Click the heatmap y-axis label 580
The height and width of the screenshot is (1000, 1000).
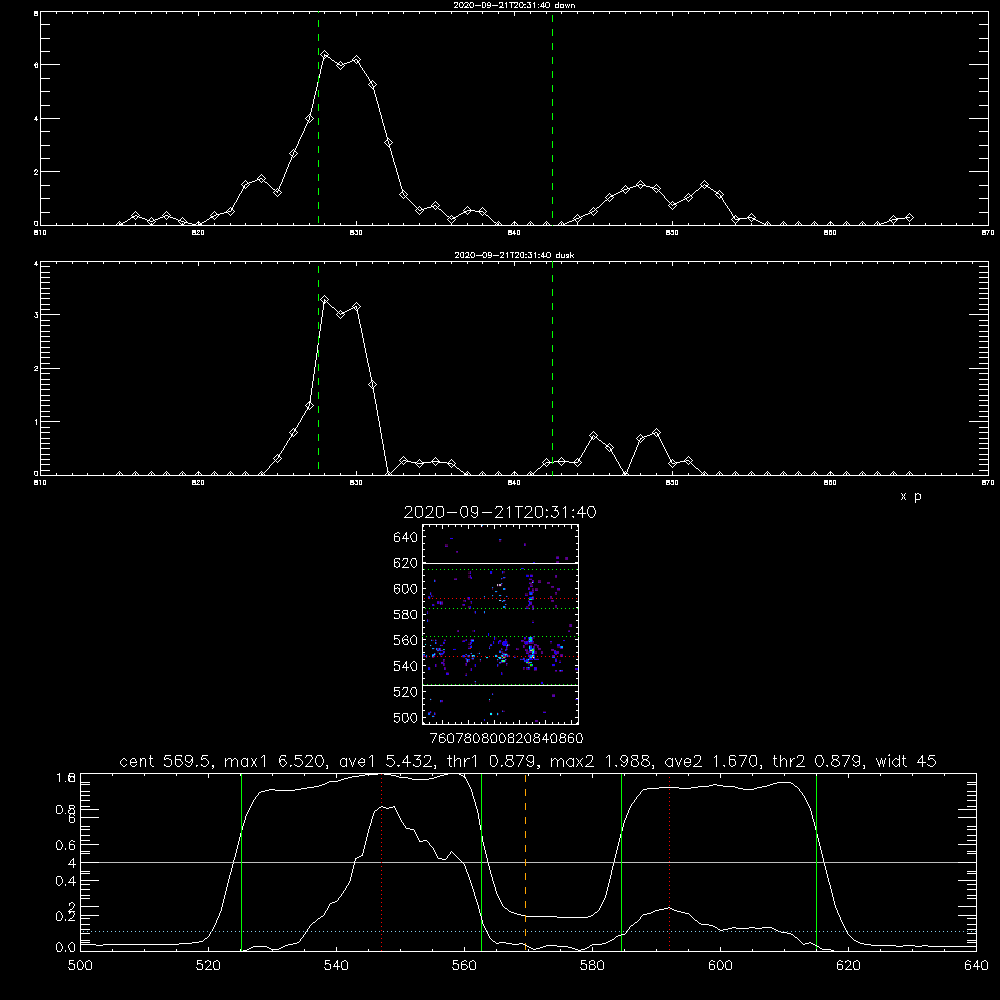[406, 614]
